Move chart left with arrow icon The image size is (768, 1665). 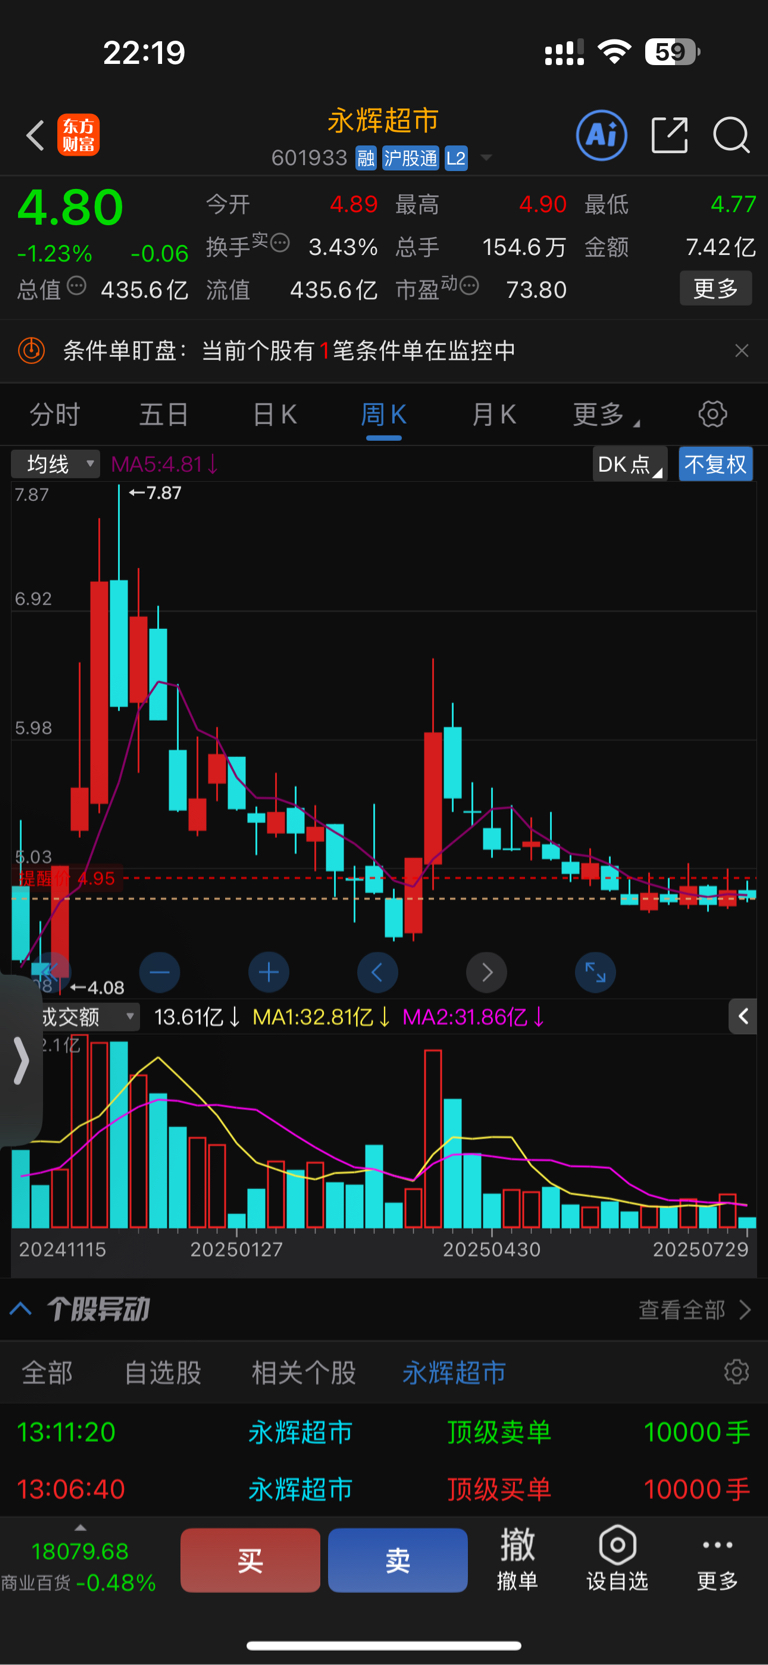click(x=377, y=971)
